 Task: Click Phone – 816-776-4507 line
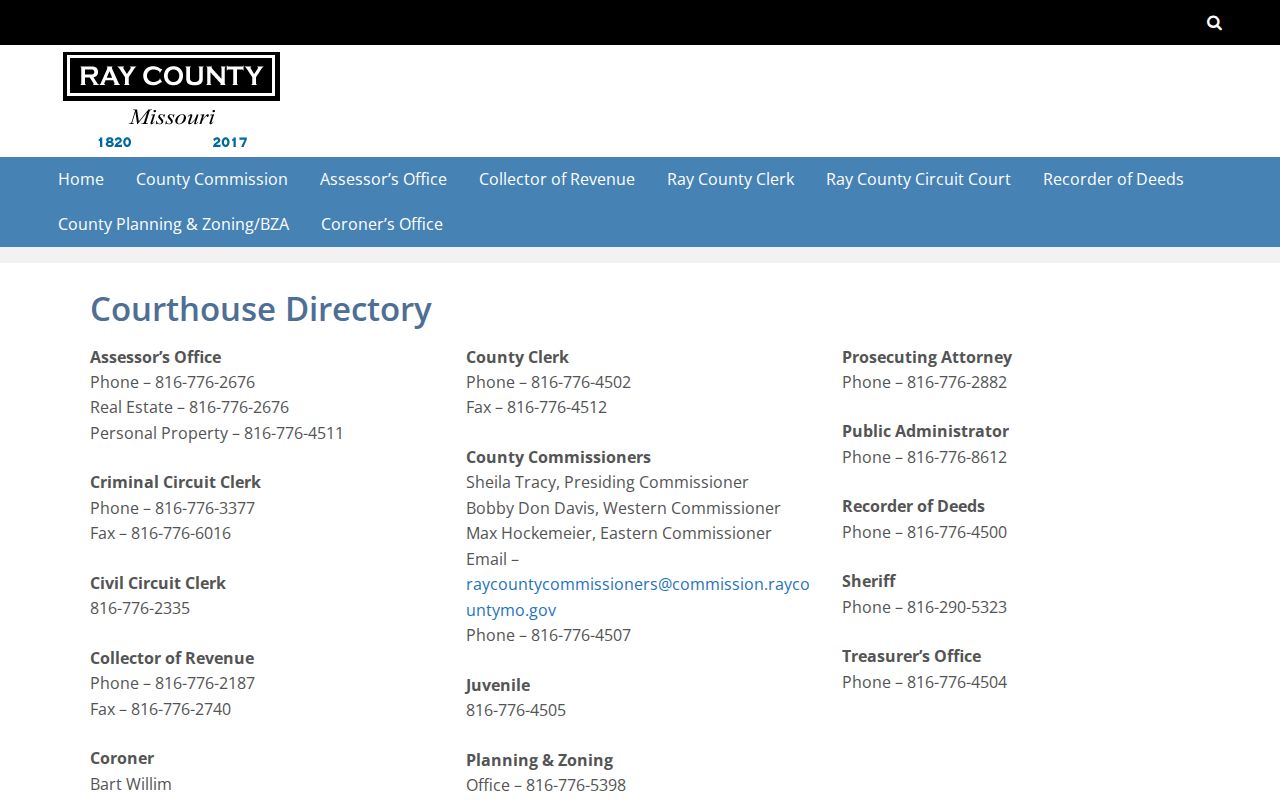click(549, 635)
